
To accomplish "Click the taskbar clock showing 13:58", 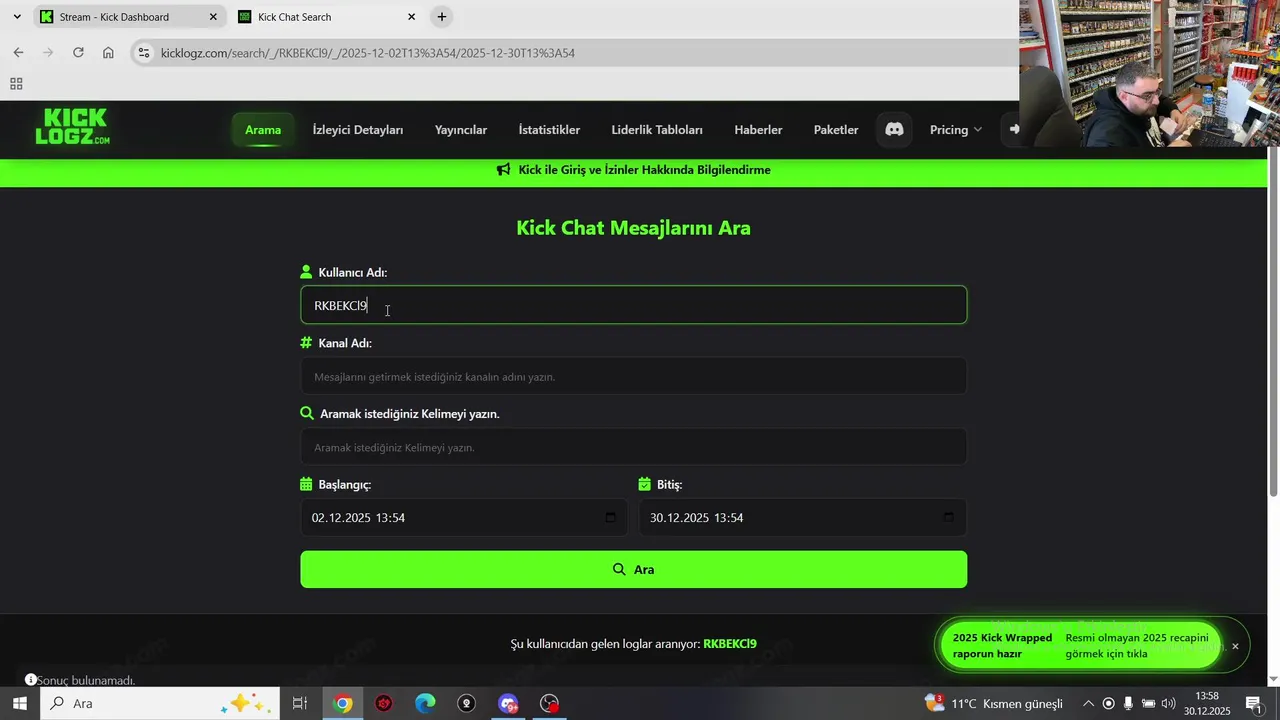I will click(1207, 704).
